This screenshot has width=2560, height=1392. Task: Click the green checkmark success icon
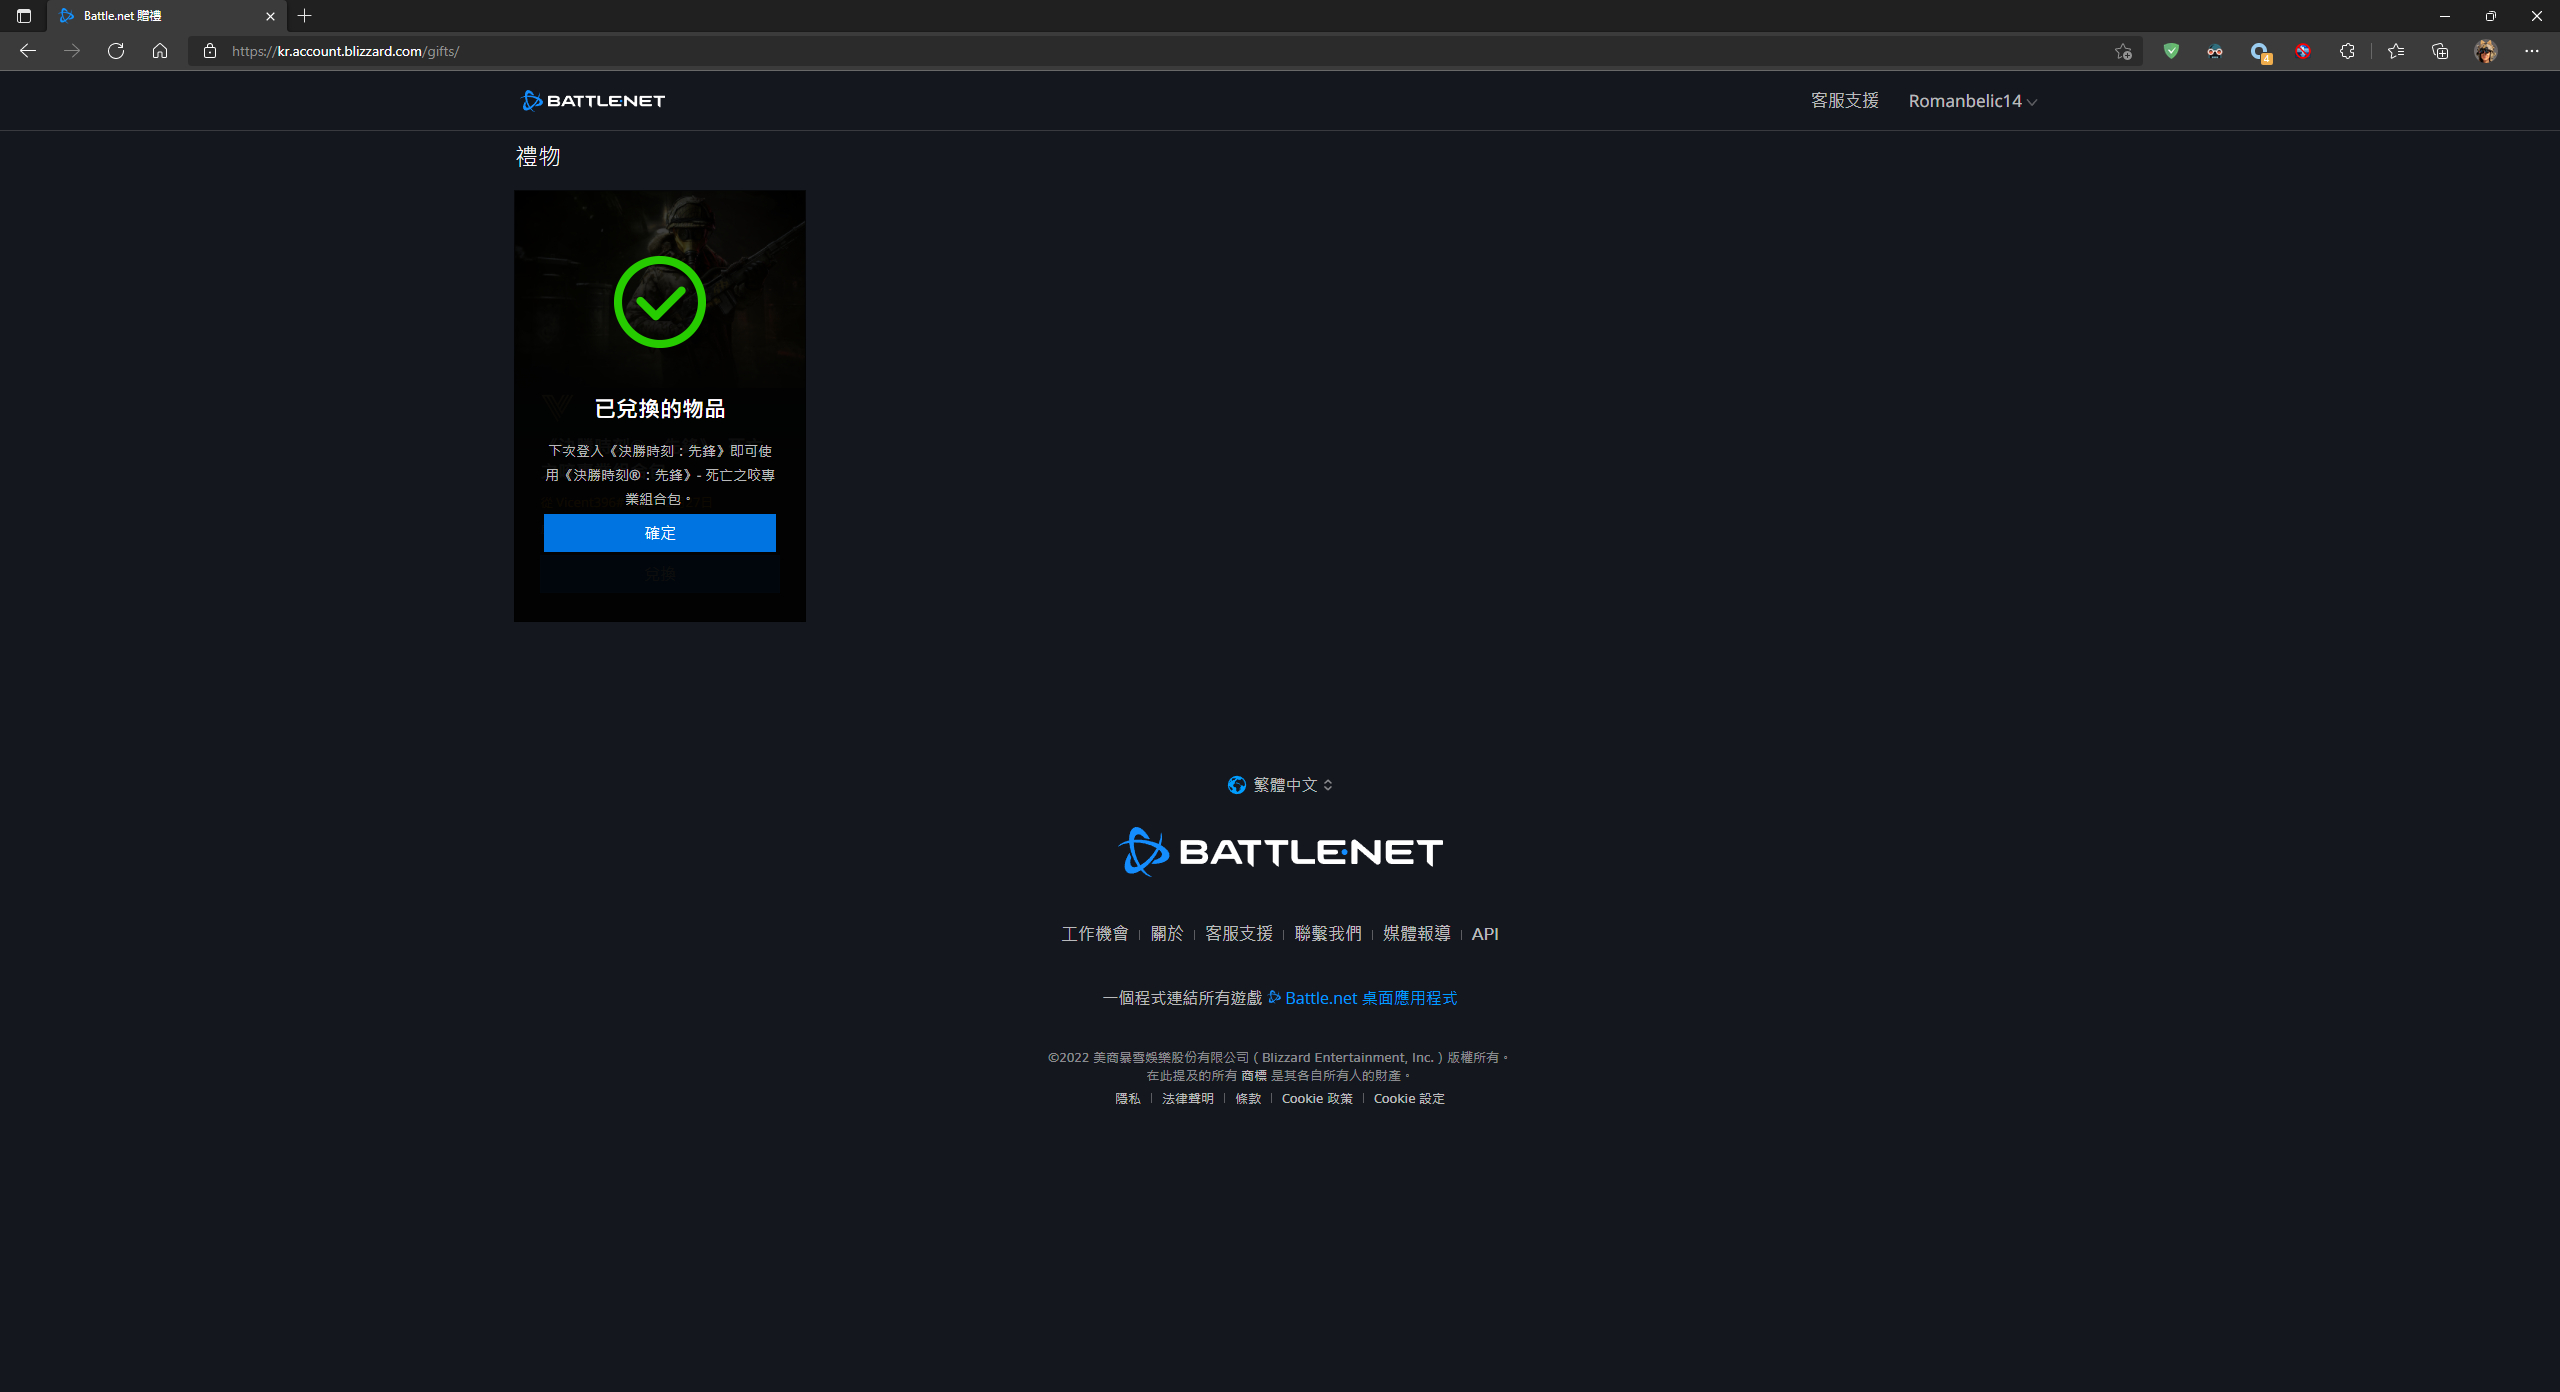659,302
